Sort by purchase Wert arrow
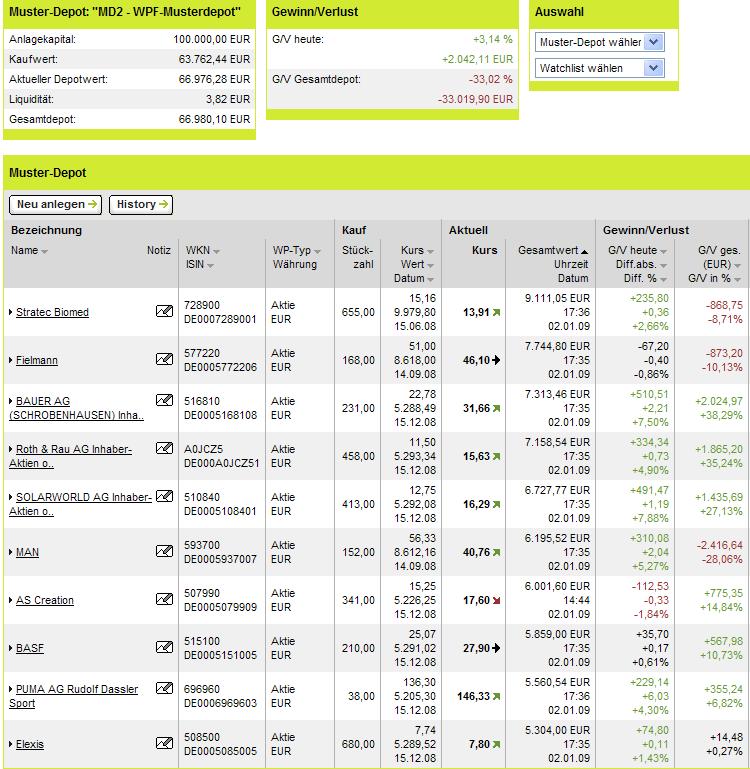Image resolution: width=750 pixels, height=769 pixels. coord(430,266)
